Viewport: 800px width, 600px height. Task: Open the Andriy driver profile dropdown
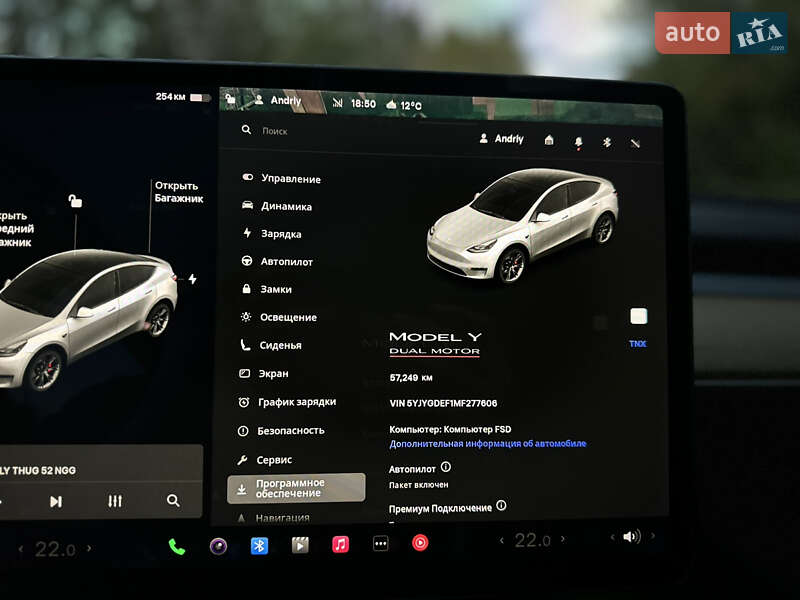click(x=501, y=139)
